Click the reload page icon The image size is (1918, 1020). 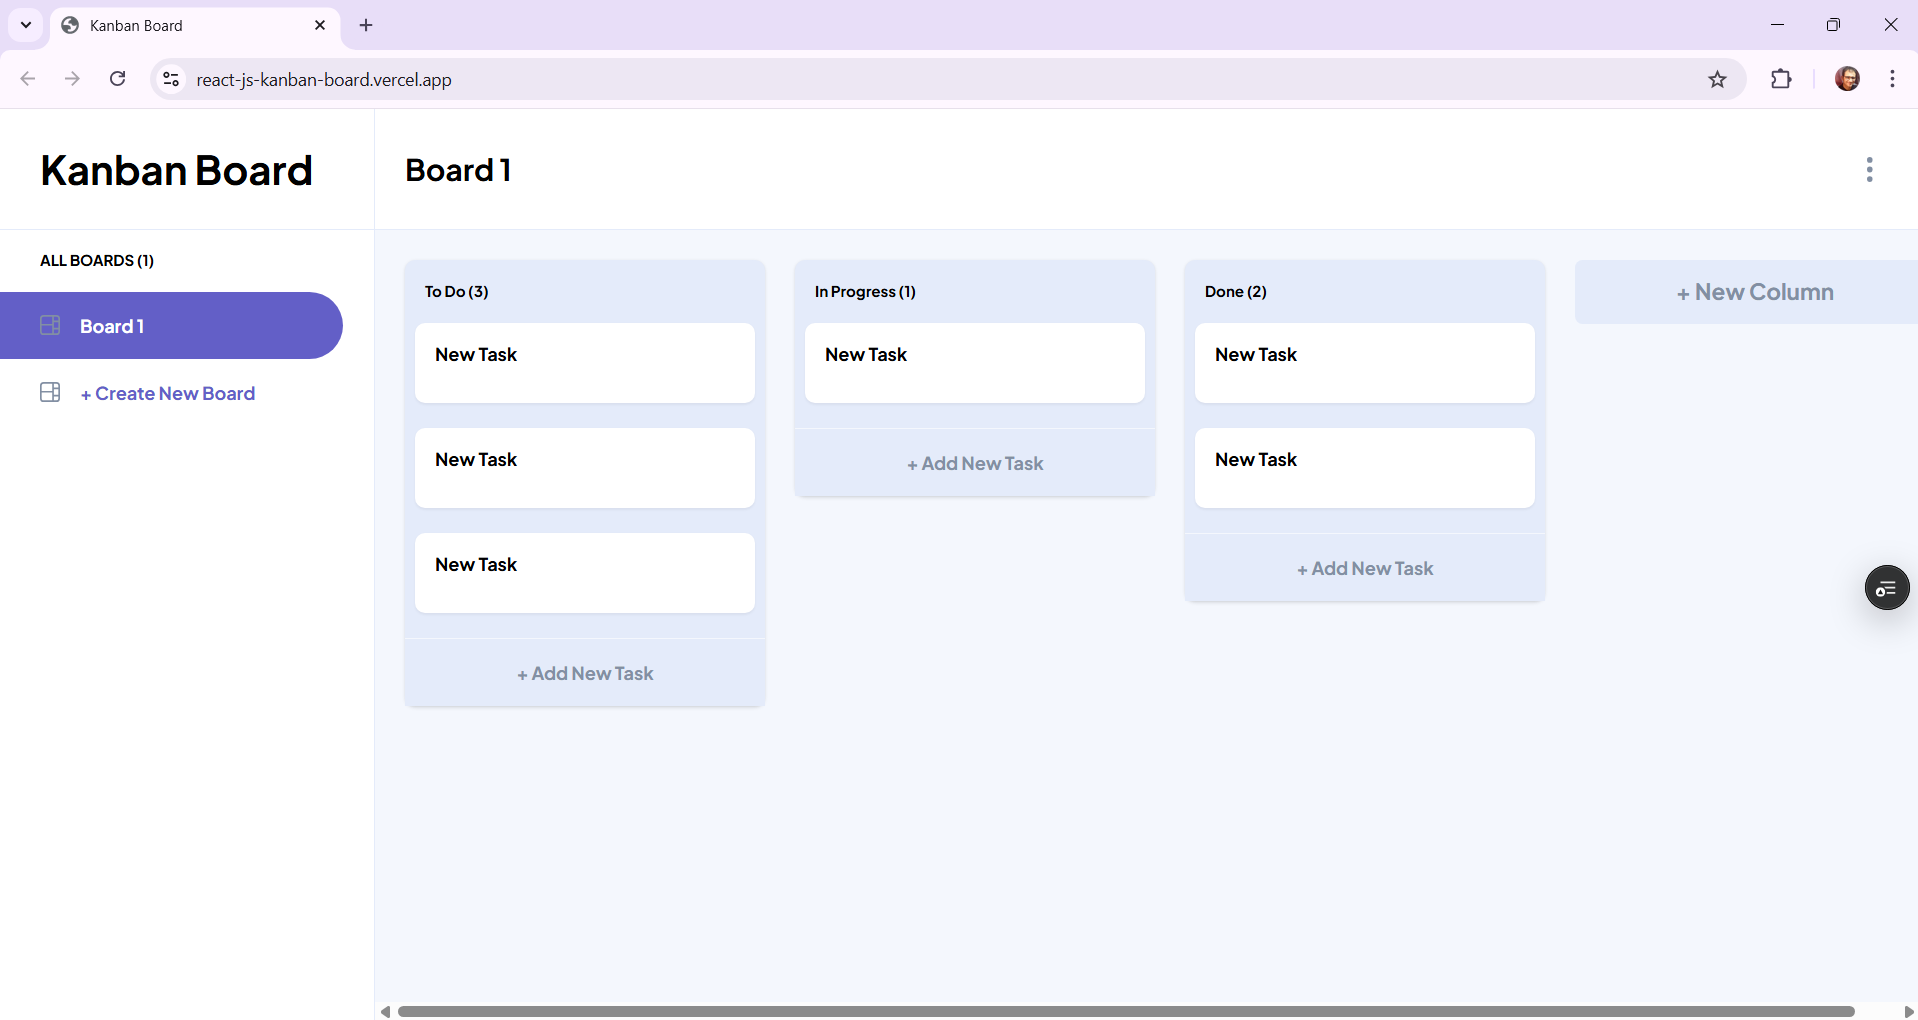117,79
